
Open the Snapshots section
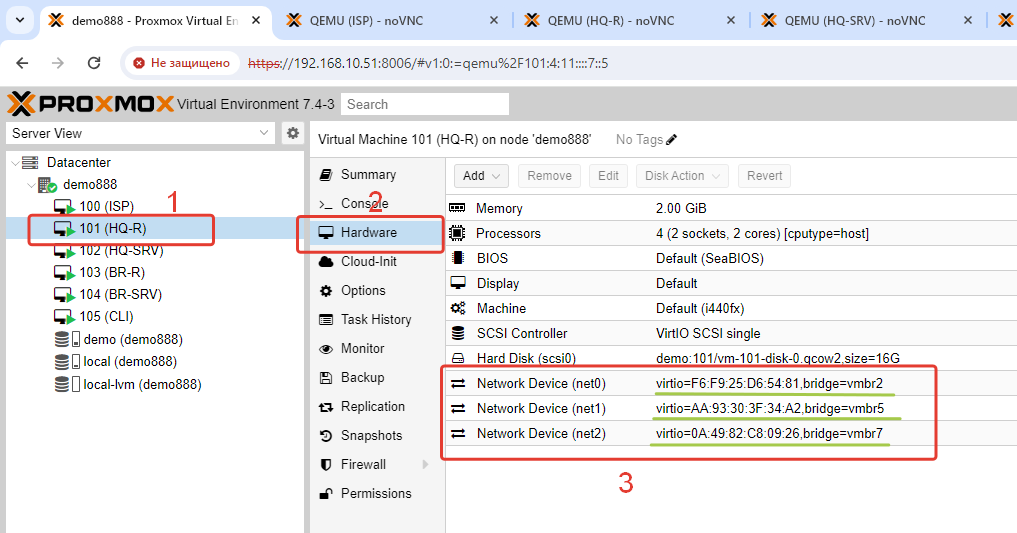click(372, 436)
